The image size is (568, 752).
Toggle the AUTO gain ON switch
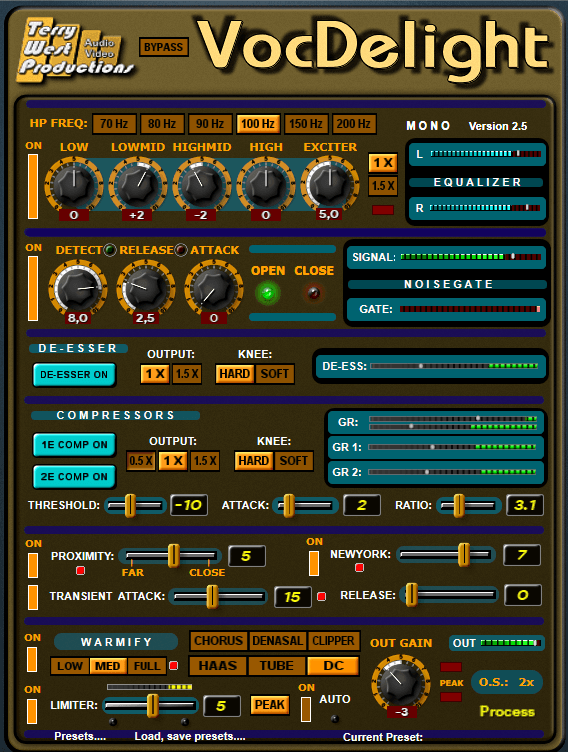point(306,709)
